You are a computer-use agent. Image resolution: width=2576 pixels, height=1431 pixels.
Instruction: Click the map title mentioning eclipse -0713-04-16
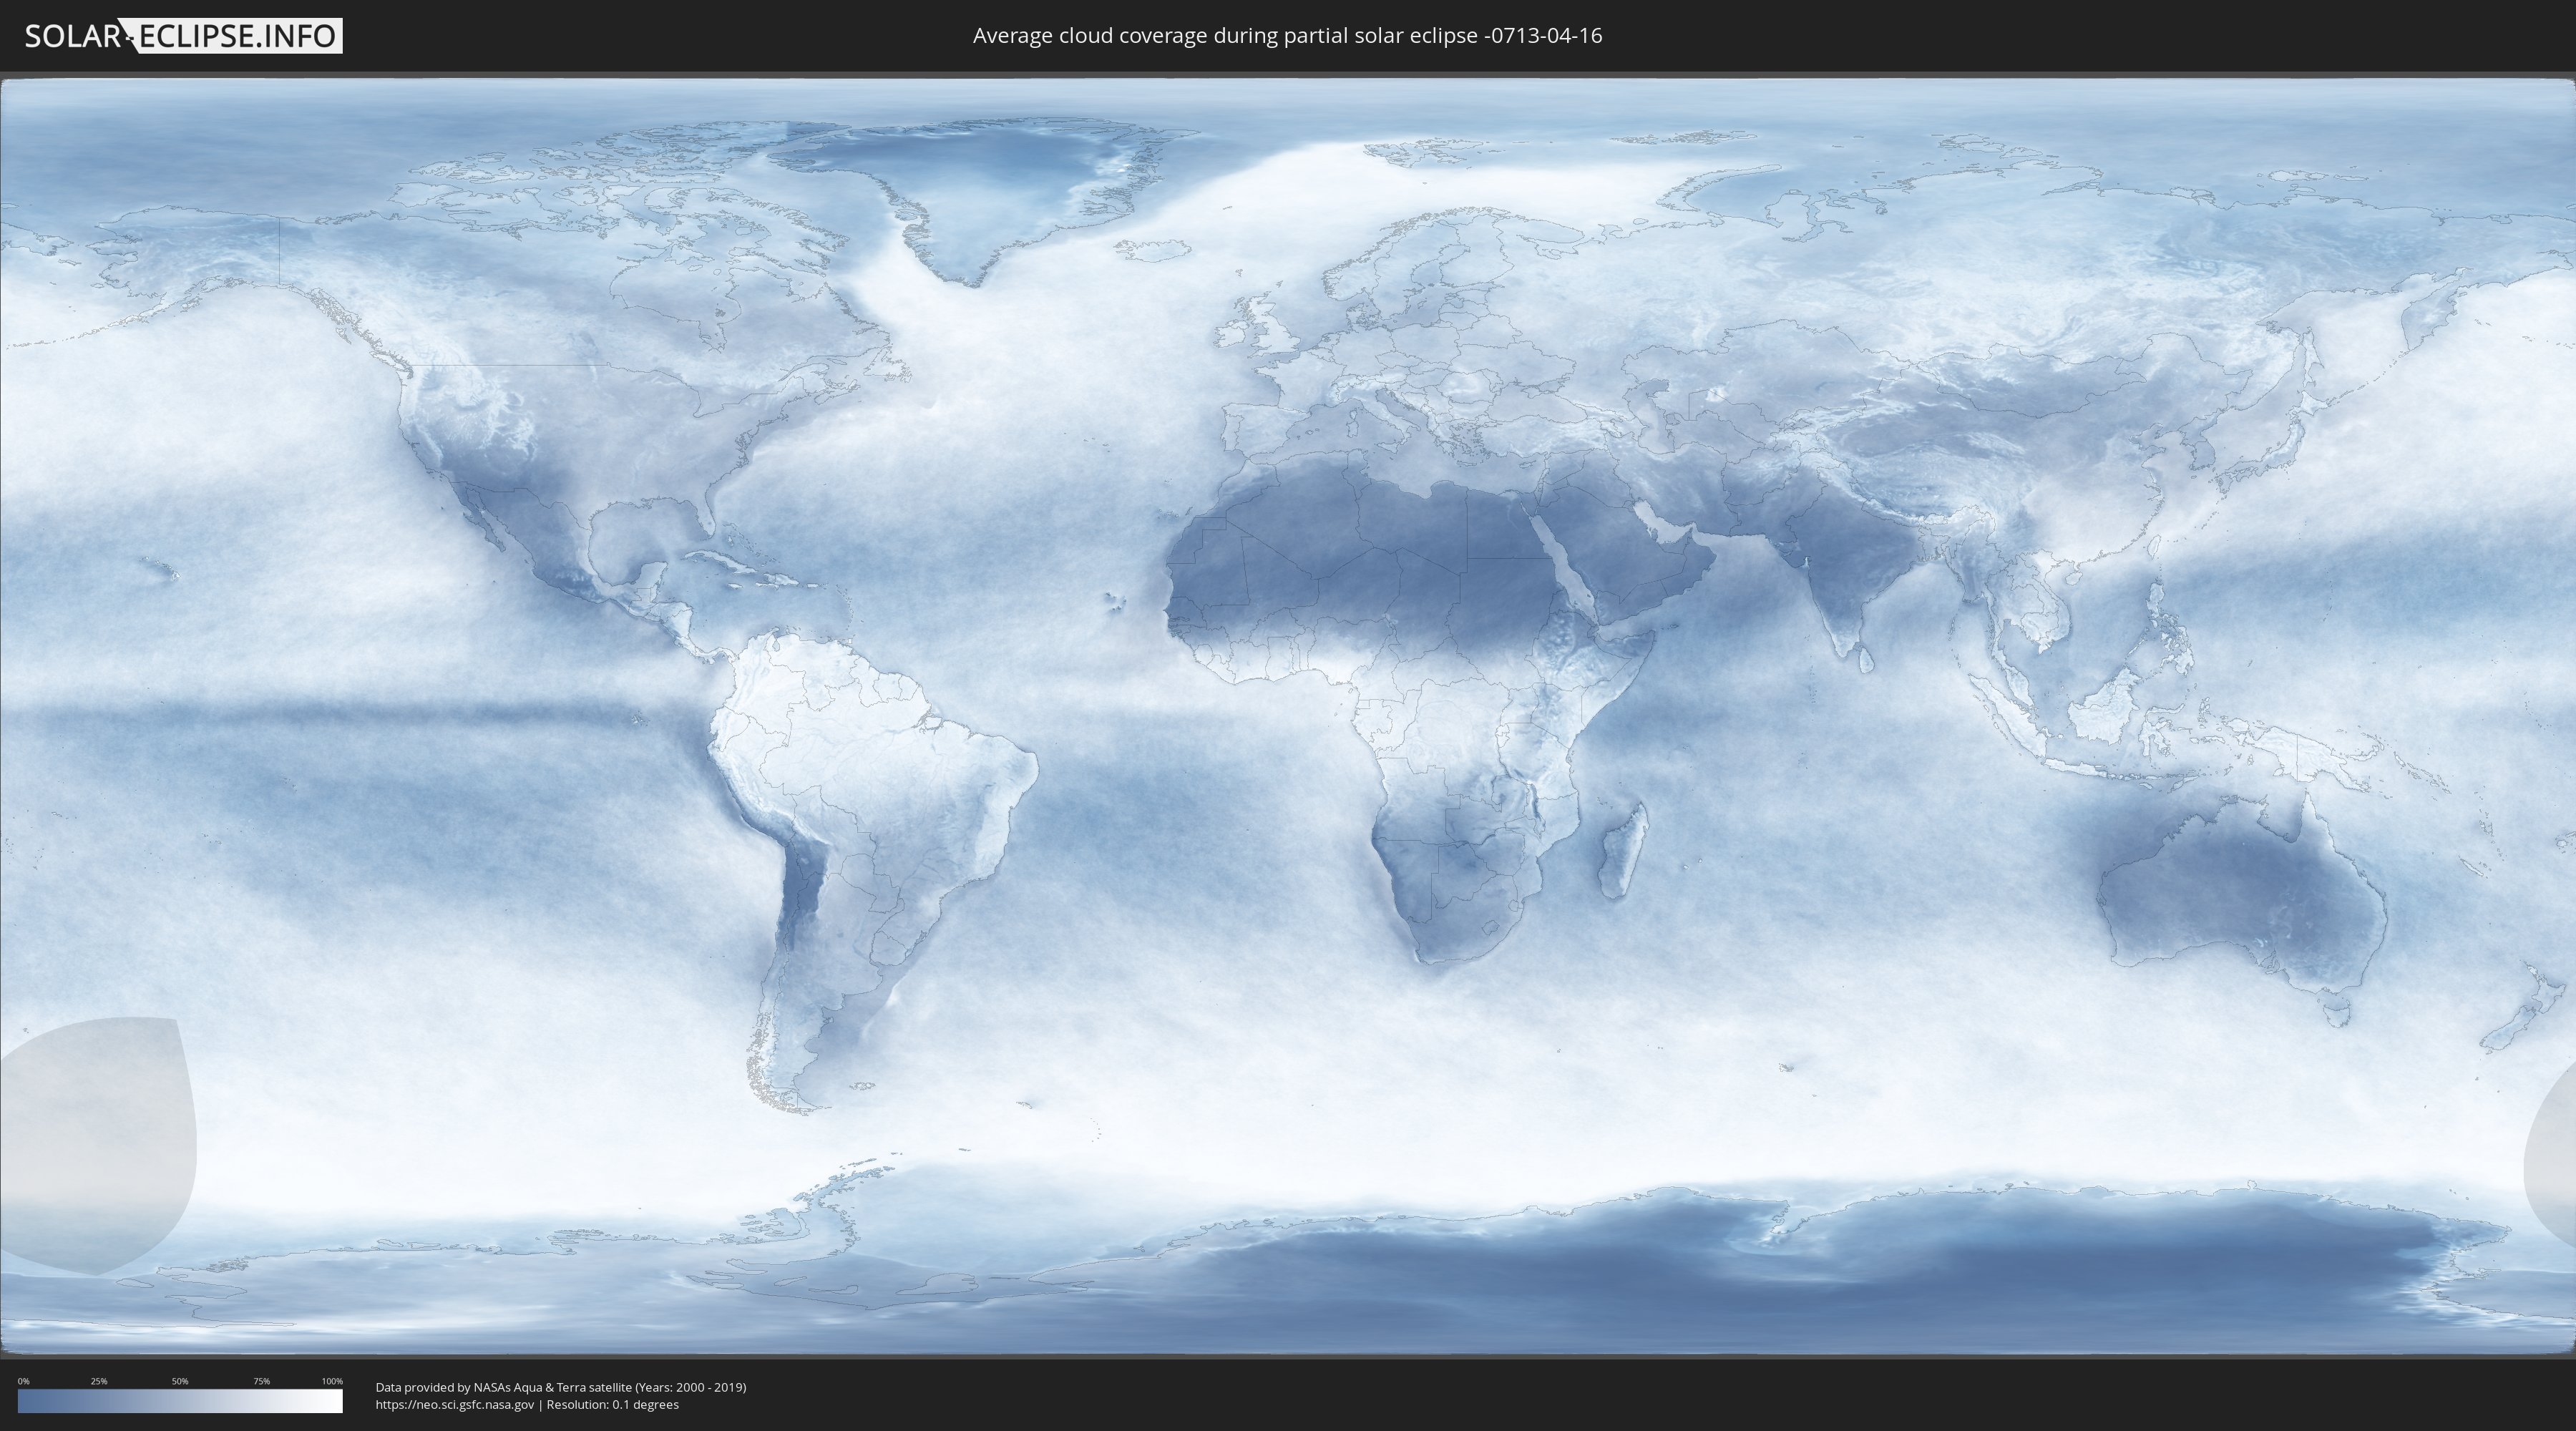point(1287,36)
